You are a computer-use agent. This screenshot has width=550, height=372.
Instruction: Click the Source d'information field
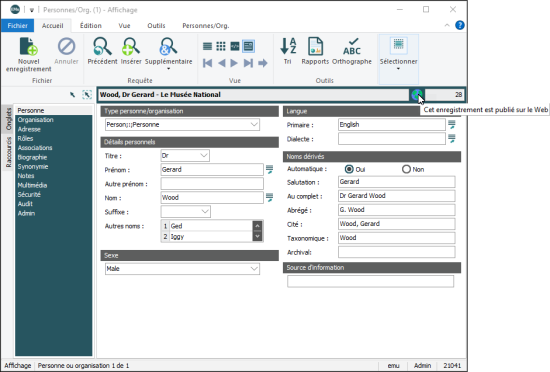pyautogui.click(x=370, y=281)
